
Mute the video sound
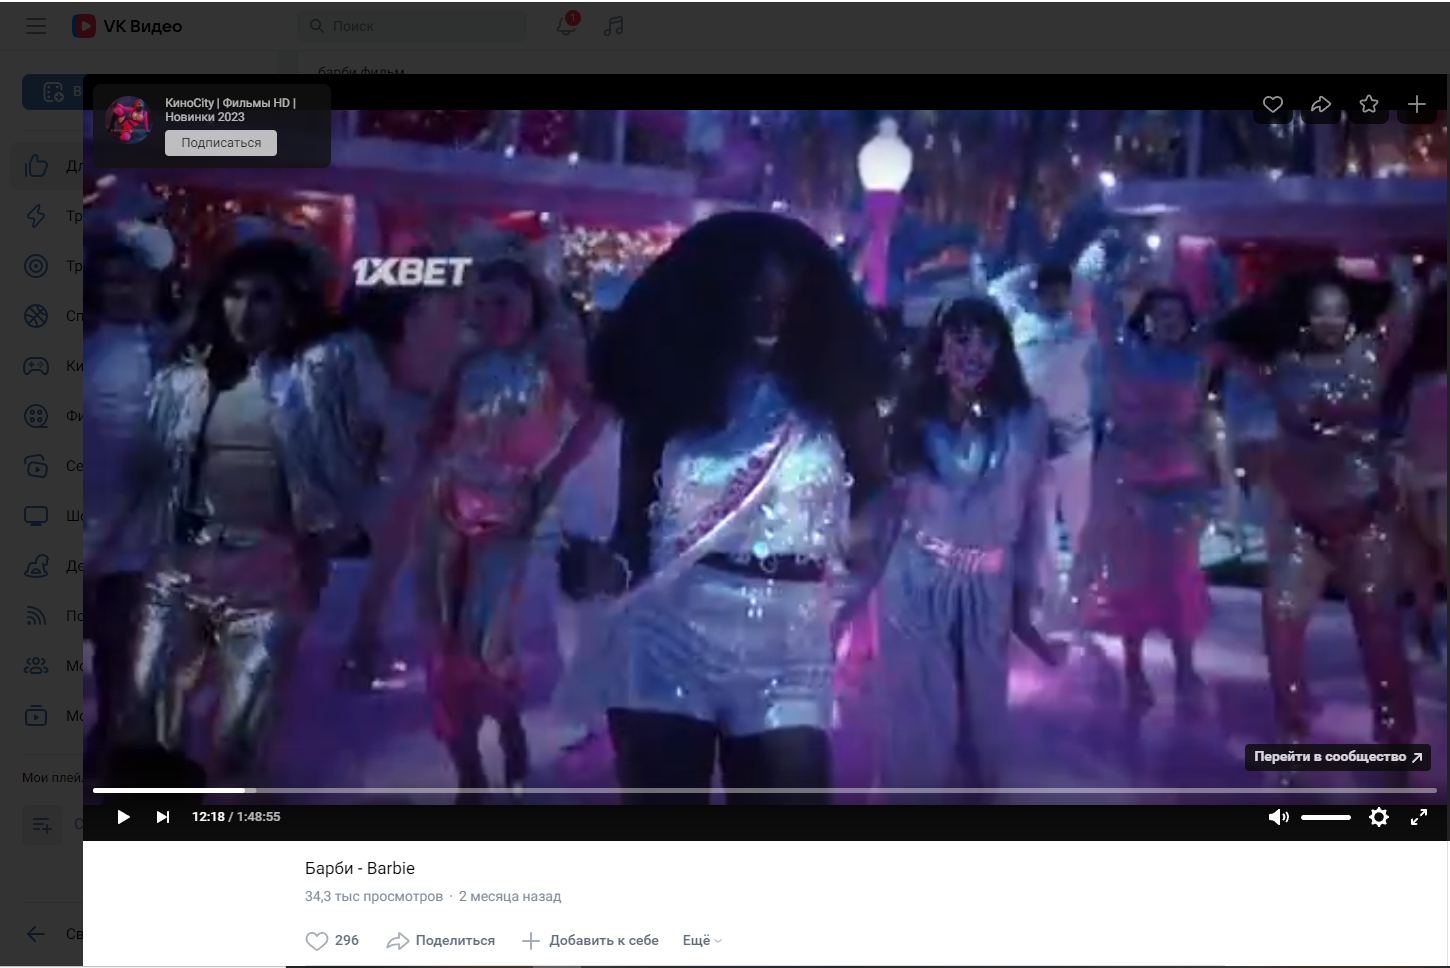1278,817
